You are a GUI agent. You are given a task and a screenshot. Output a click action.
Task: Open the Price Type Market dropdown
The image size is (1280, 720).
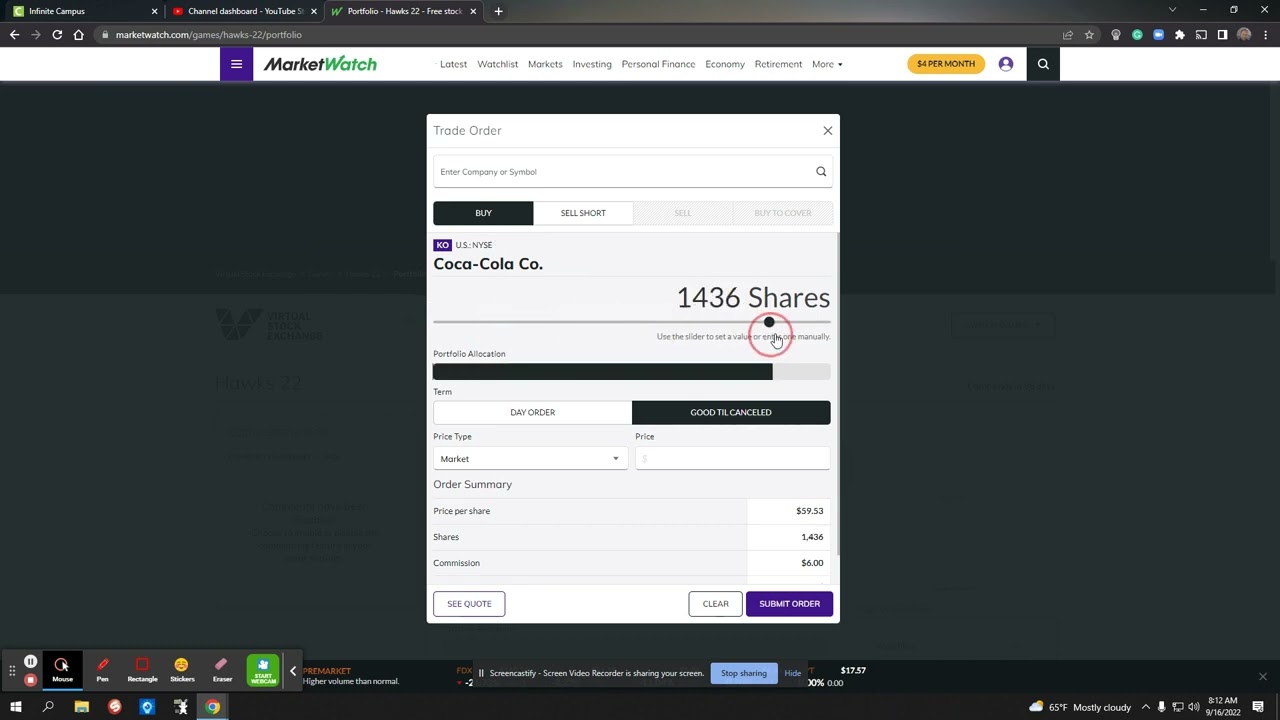pyautogui.click(x=530, y=459)
